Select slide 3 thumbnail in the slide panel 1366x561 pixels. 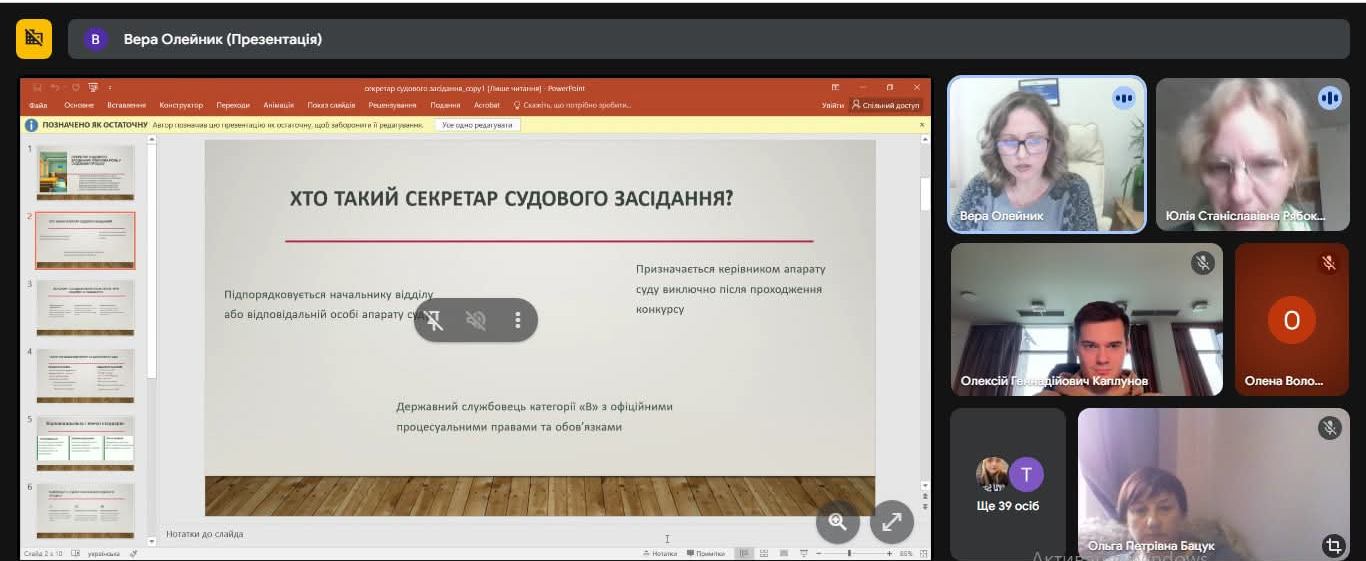85,308
